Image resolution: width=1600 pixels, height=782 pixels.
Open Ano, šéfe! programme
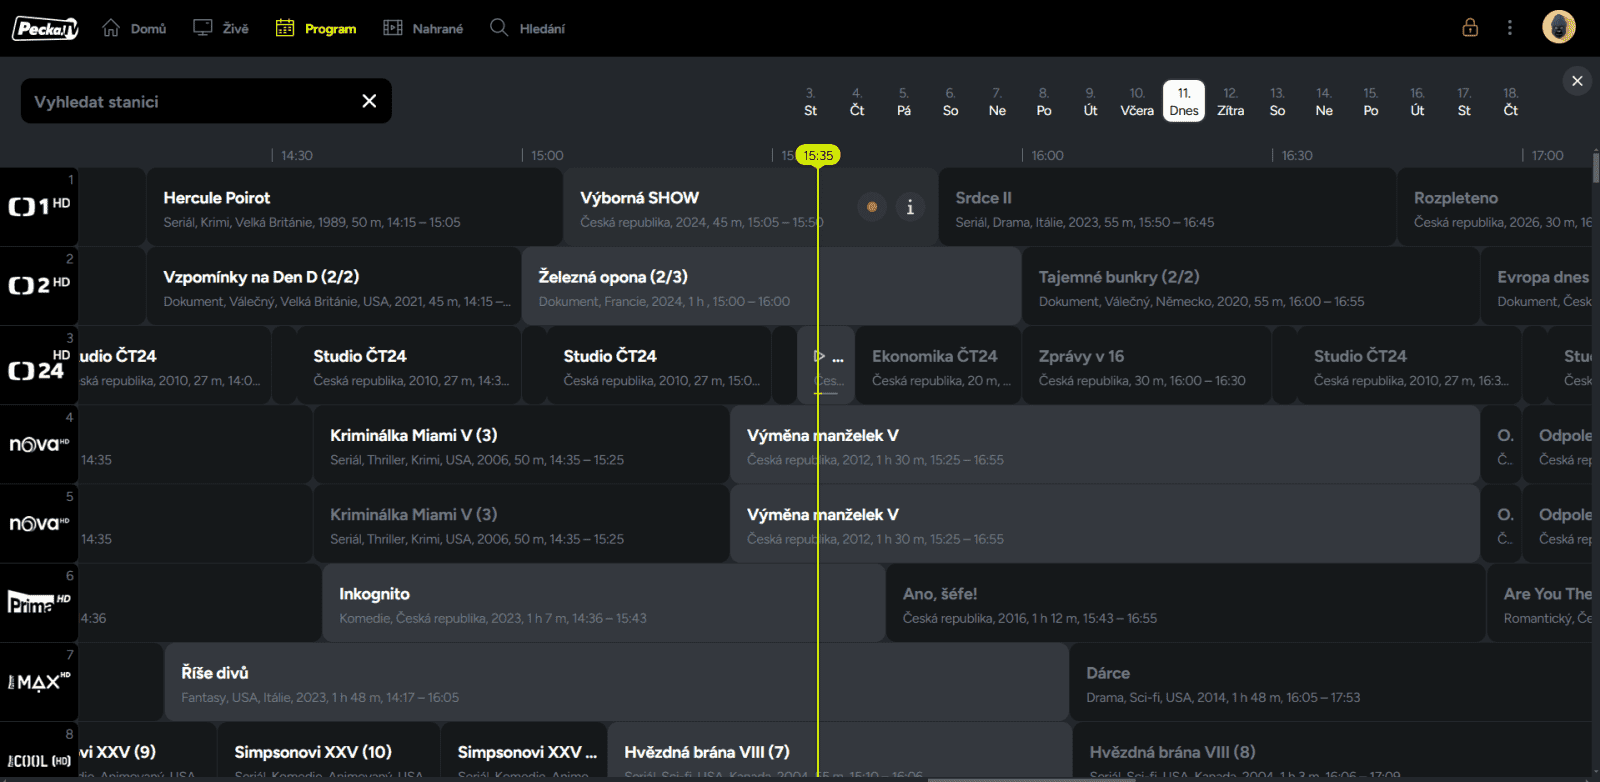[1185, 603]
